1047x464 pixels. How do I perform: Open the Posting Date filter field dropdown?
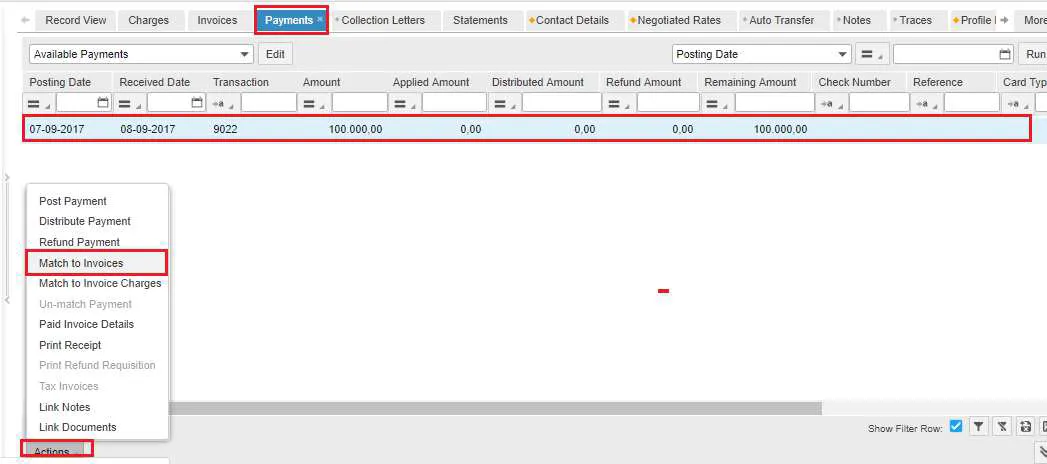[842, 54]
